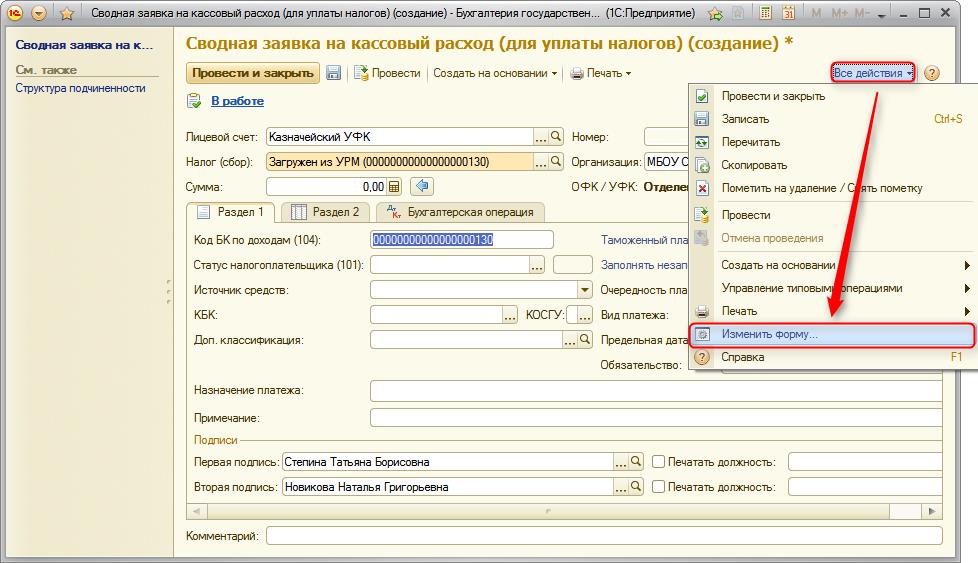Click the favorites star icon in title bar
Screen dimensions: 978x563
pyautogui.click(x=67, y=13)
